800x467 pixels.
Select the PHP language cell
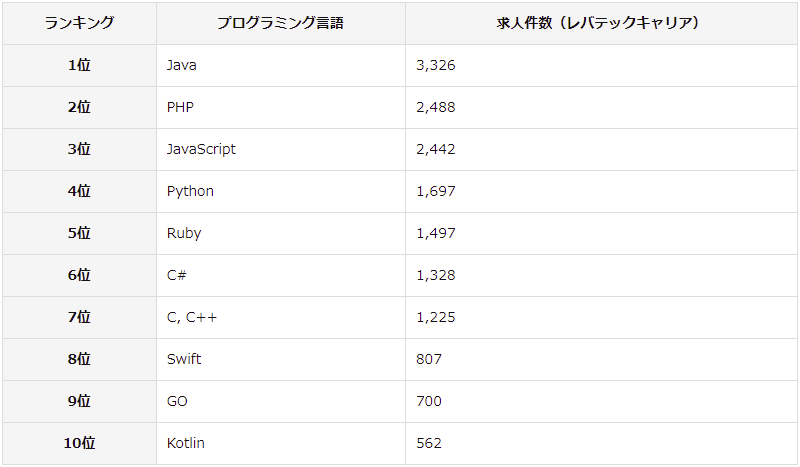point(281,107)
